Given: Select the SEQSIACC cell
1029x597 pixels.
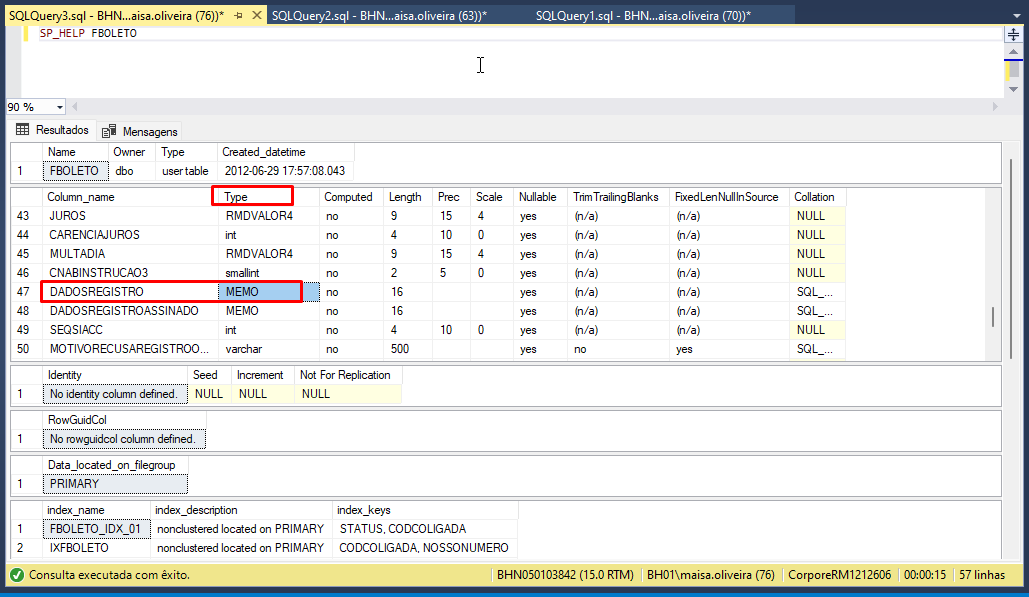Looking at the screenshot, I should tap(130, 330).
